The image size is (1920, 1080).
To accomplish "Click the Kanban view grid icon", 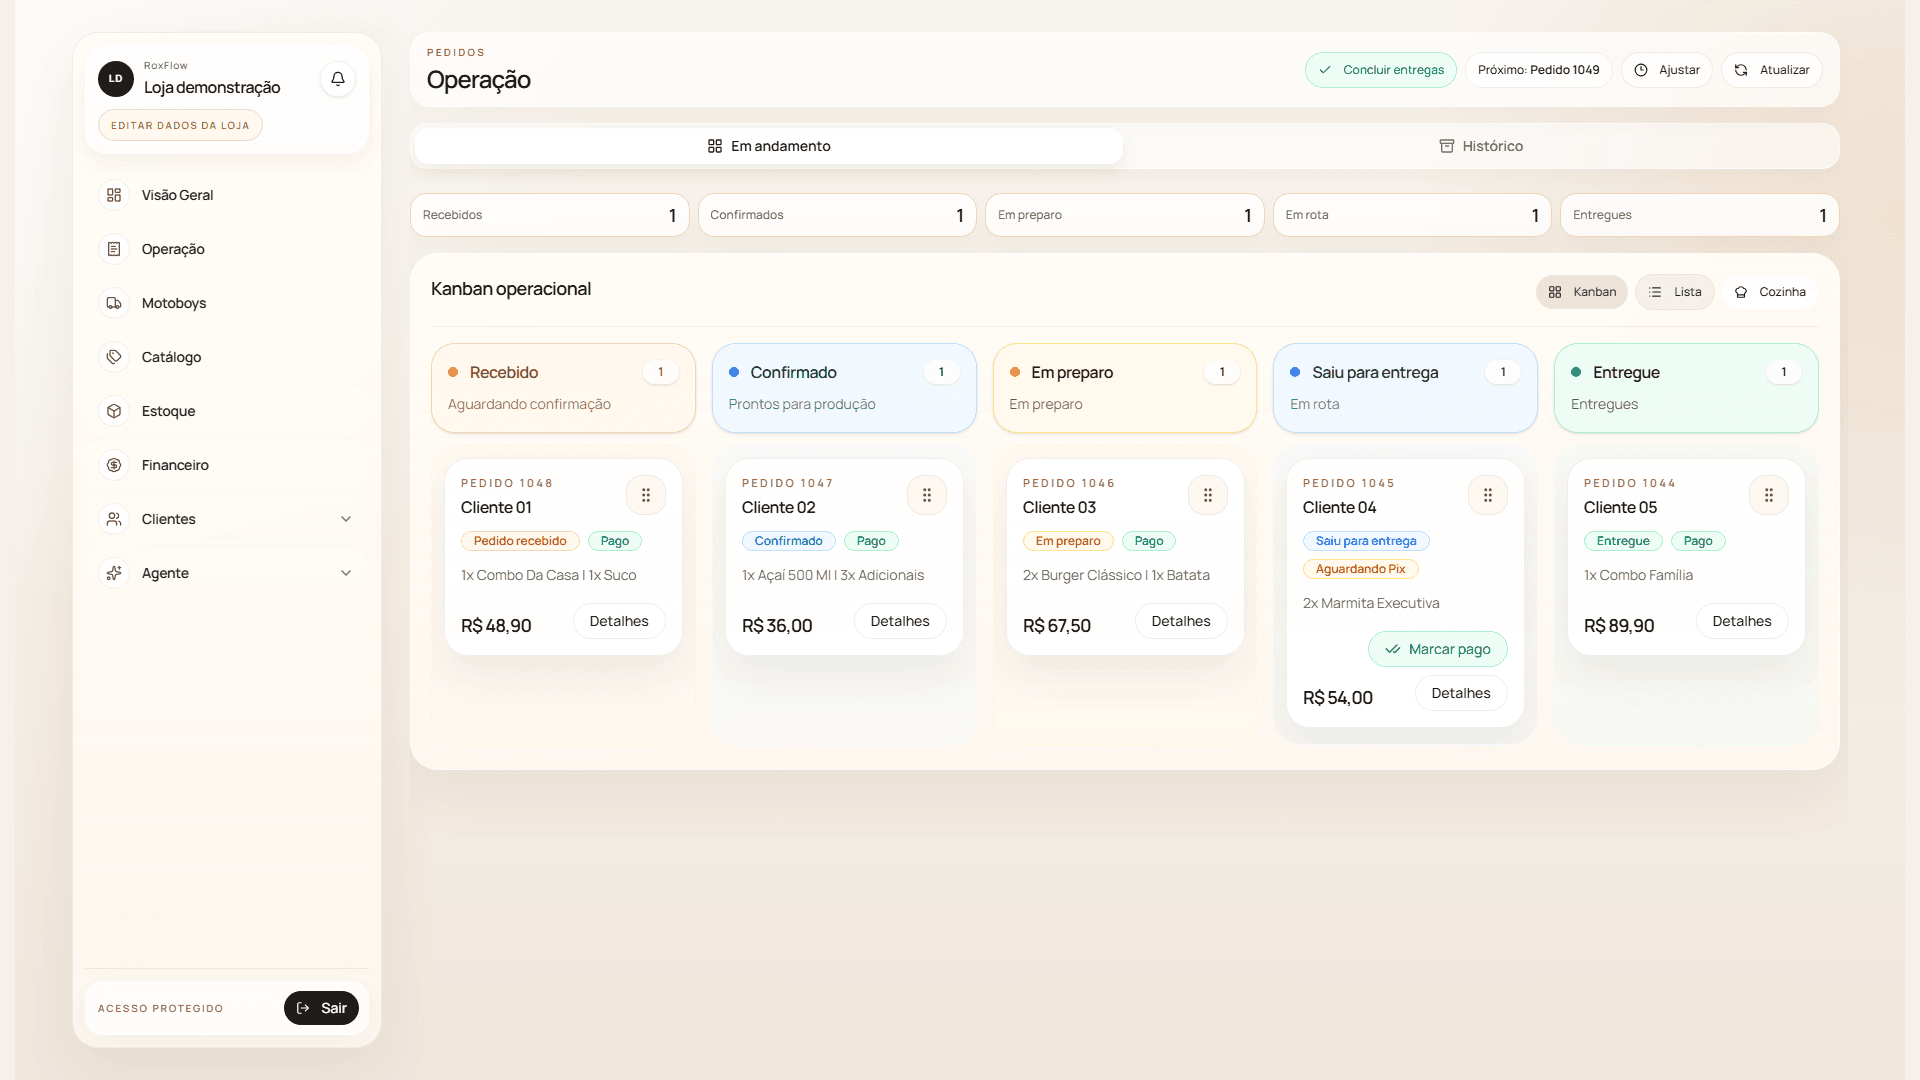I will click(x=1555, y=292).
